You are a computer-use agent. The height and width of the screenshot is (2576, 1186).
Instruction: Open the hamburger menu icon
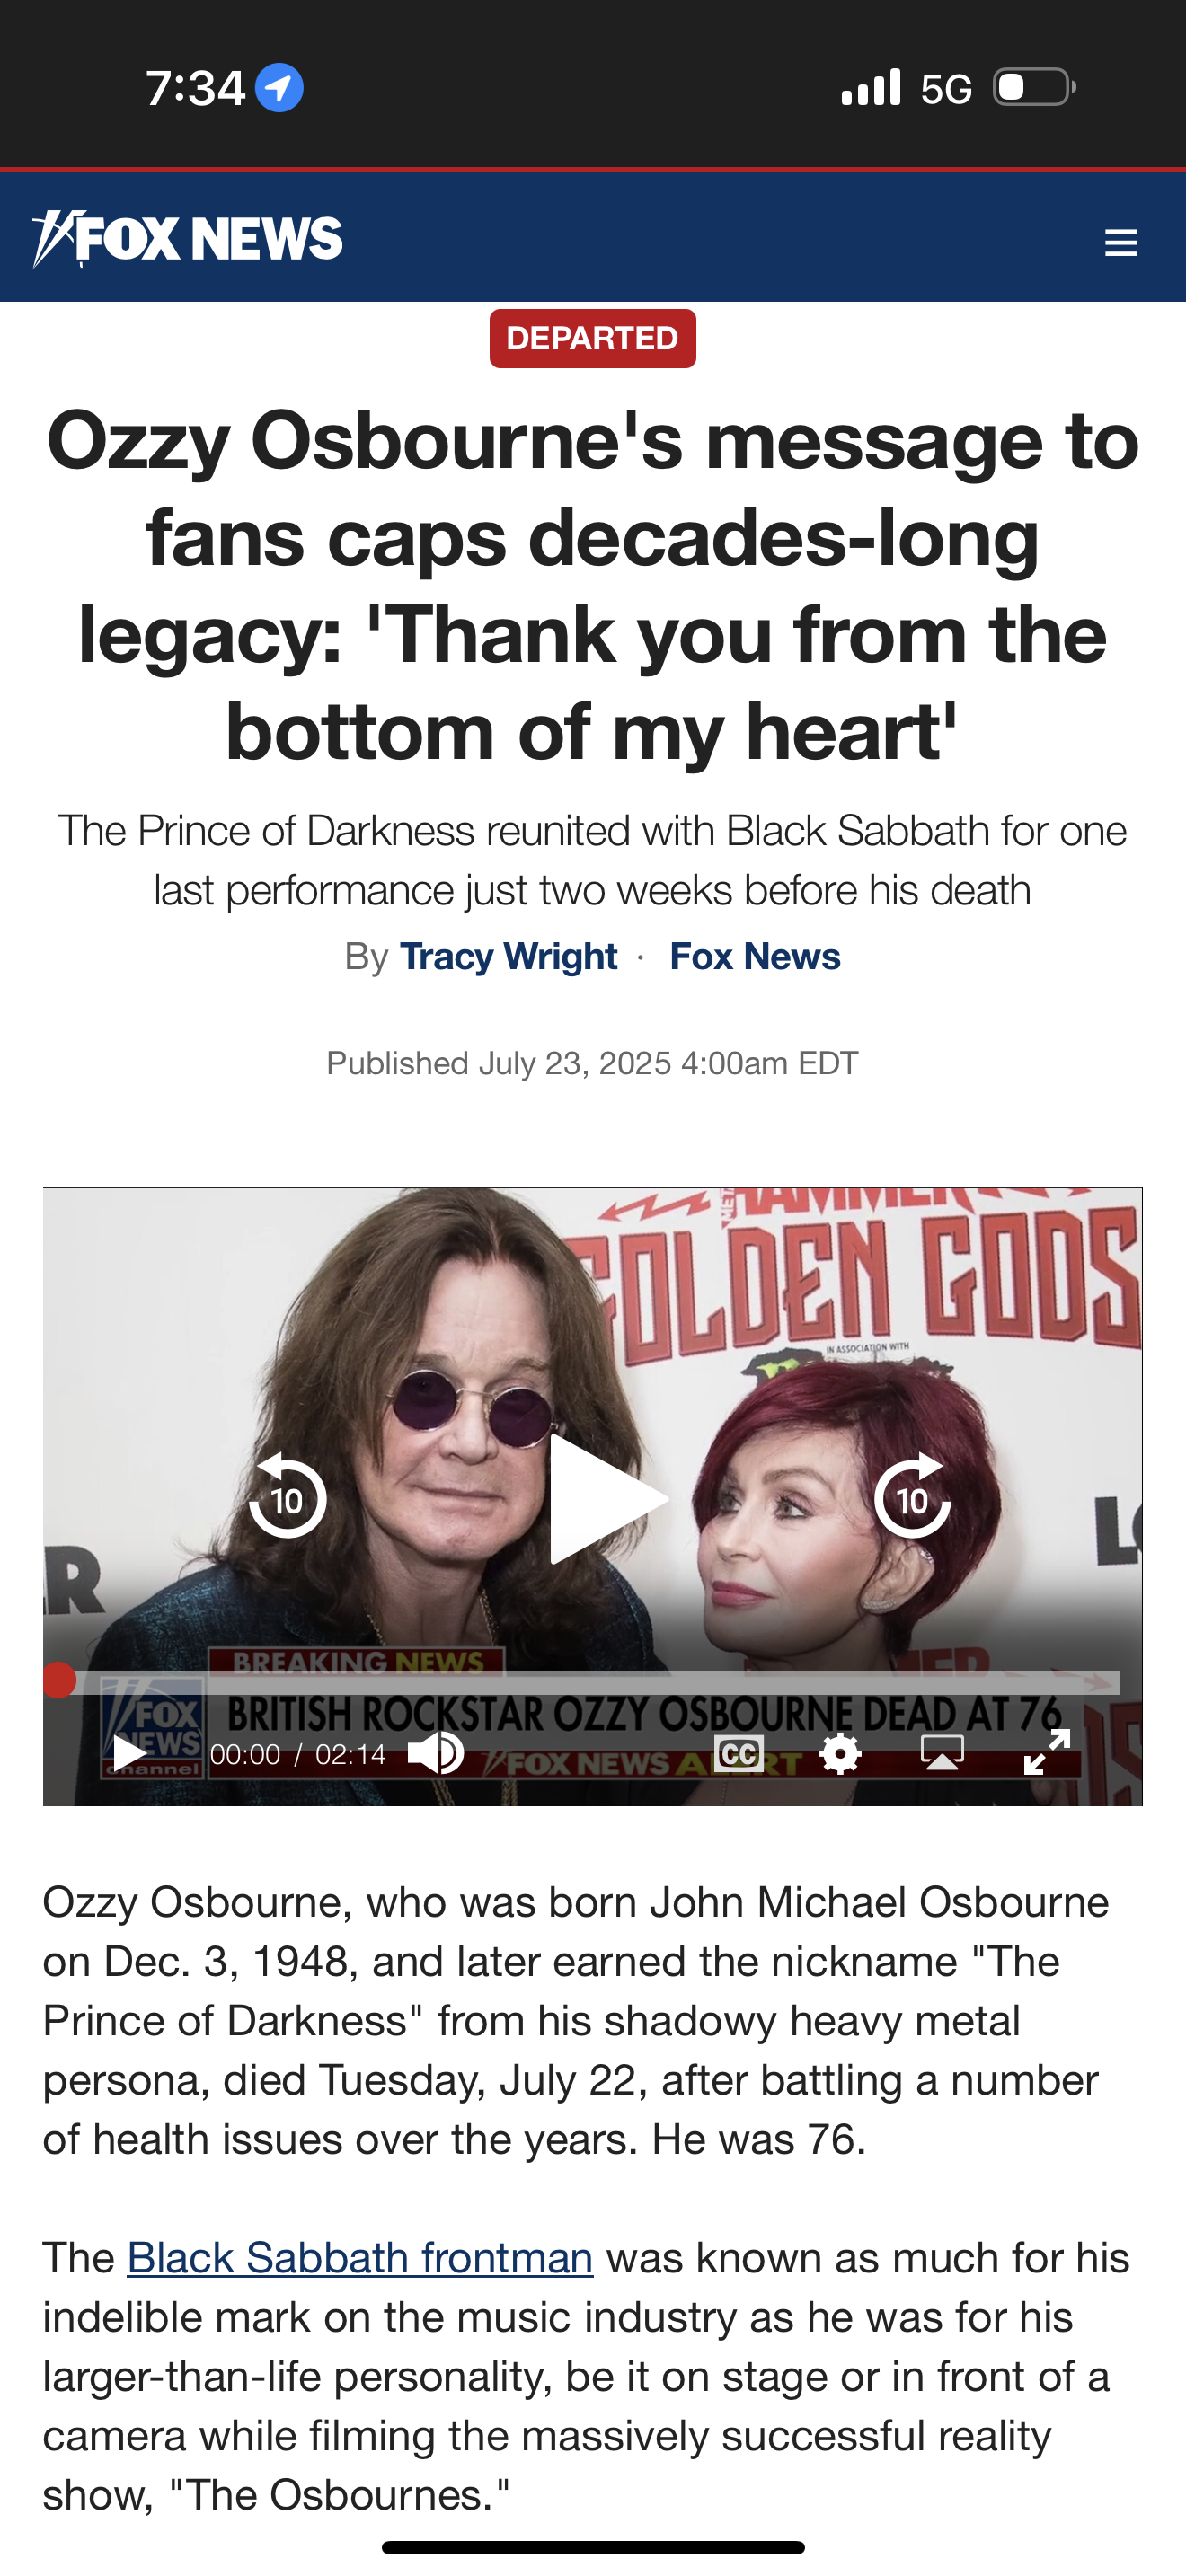click(x=1120, y=242)
